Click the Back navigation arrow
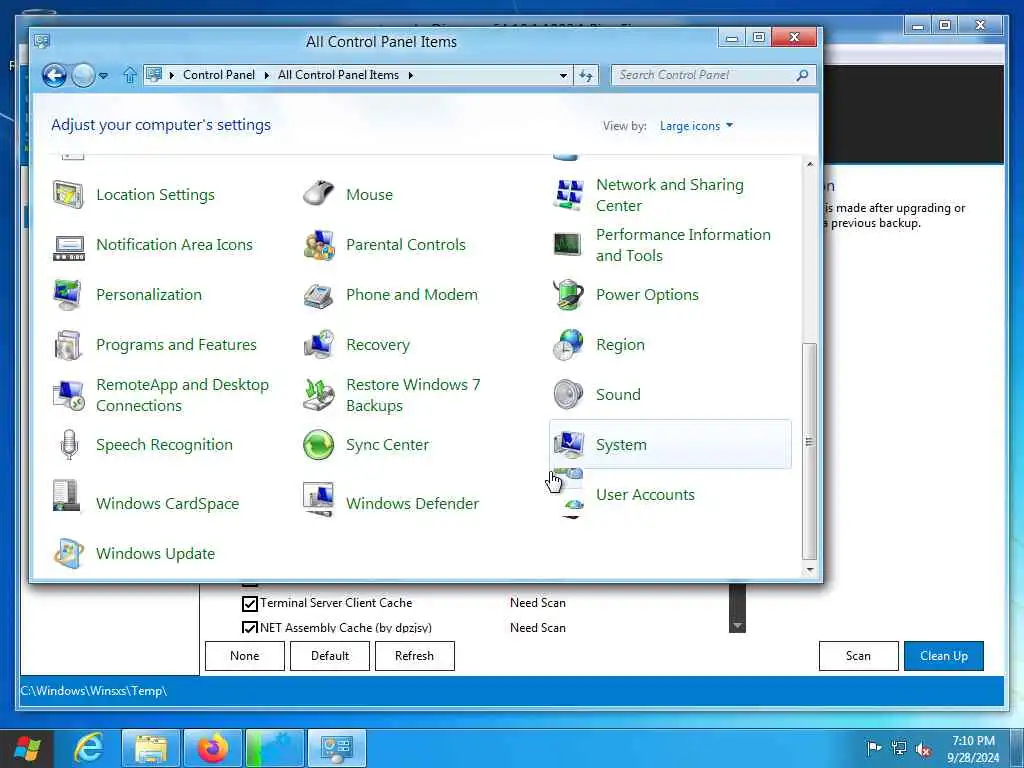This screenshot has width=1024, height=768. click(54, 76)
